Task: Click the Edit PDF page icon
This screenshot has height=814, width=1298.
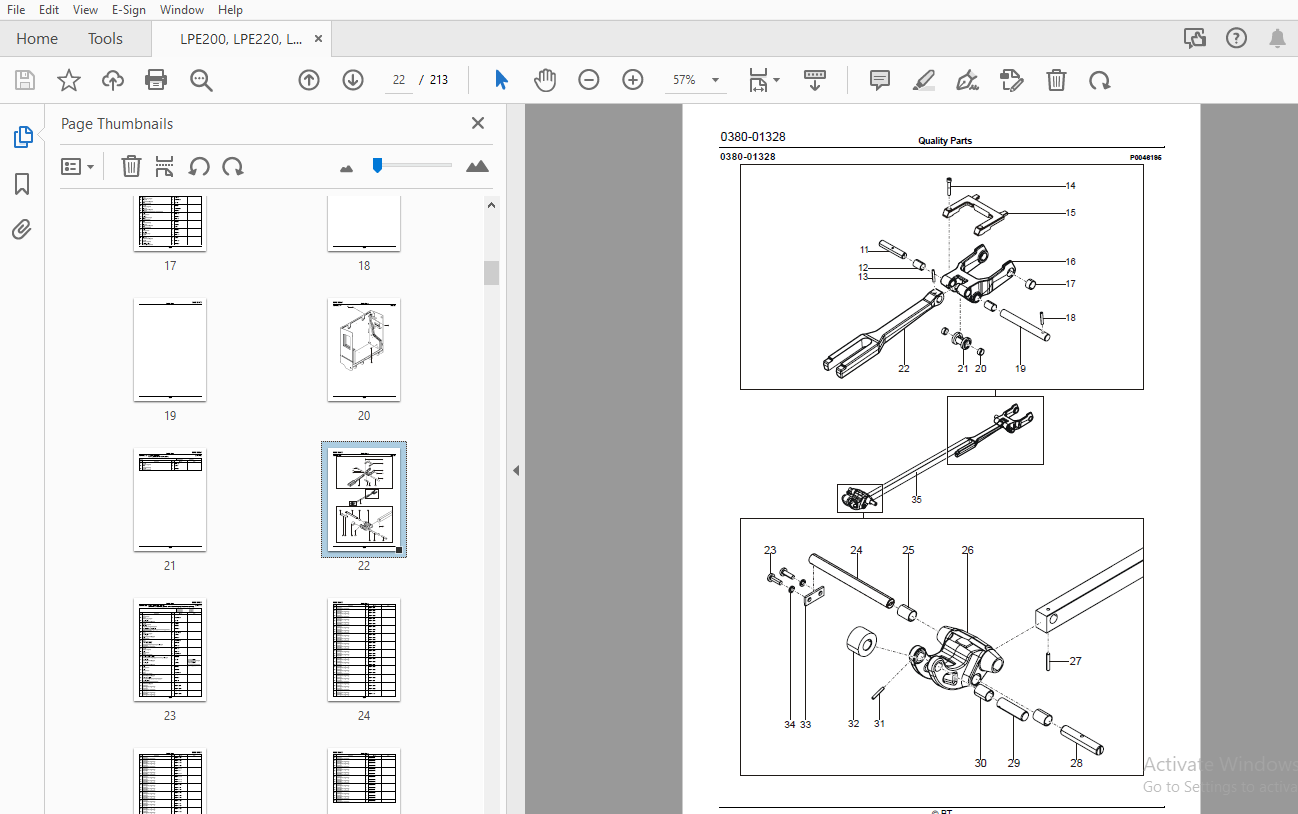Action: click(1012, 80)
